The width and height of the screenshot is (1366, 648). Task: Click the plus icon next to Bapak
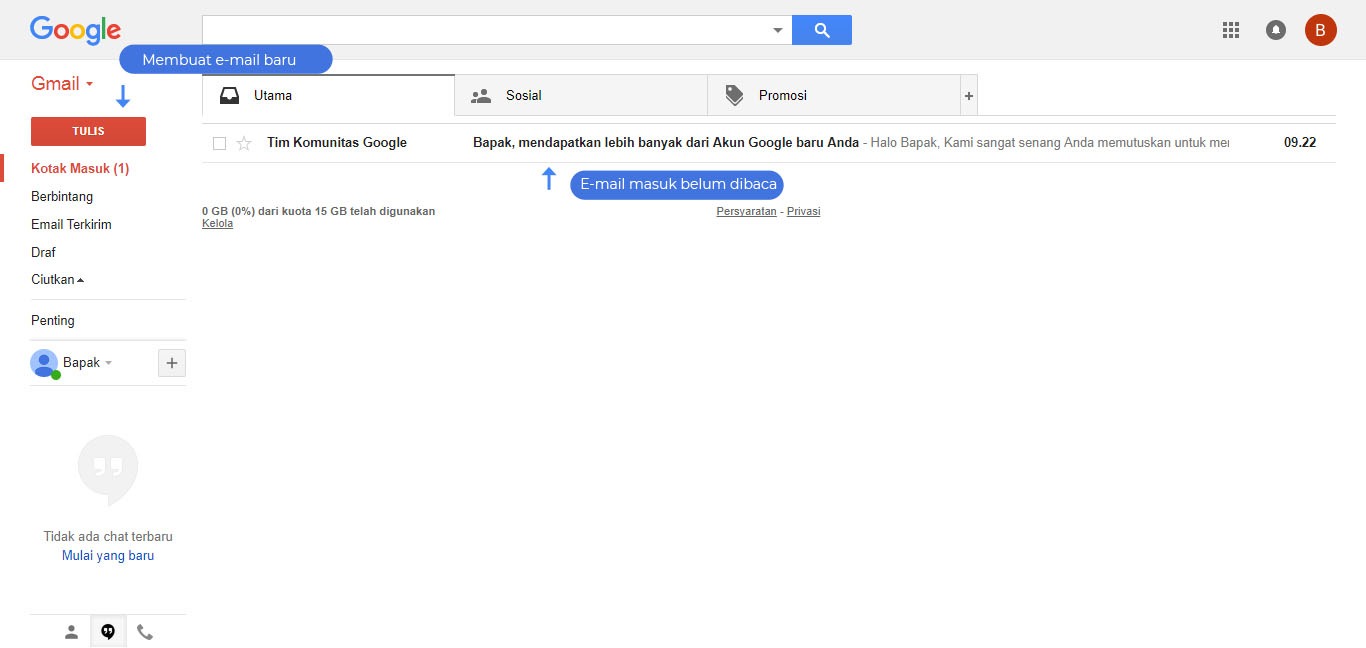[171, 363]
